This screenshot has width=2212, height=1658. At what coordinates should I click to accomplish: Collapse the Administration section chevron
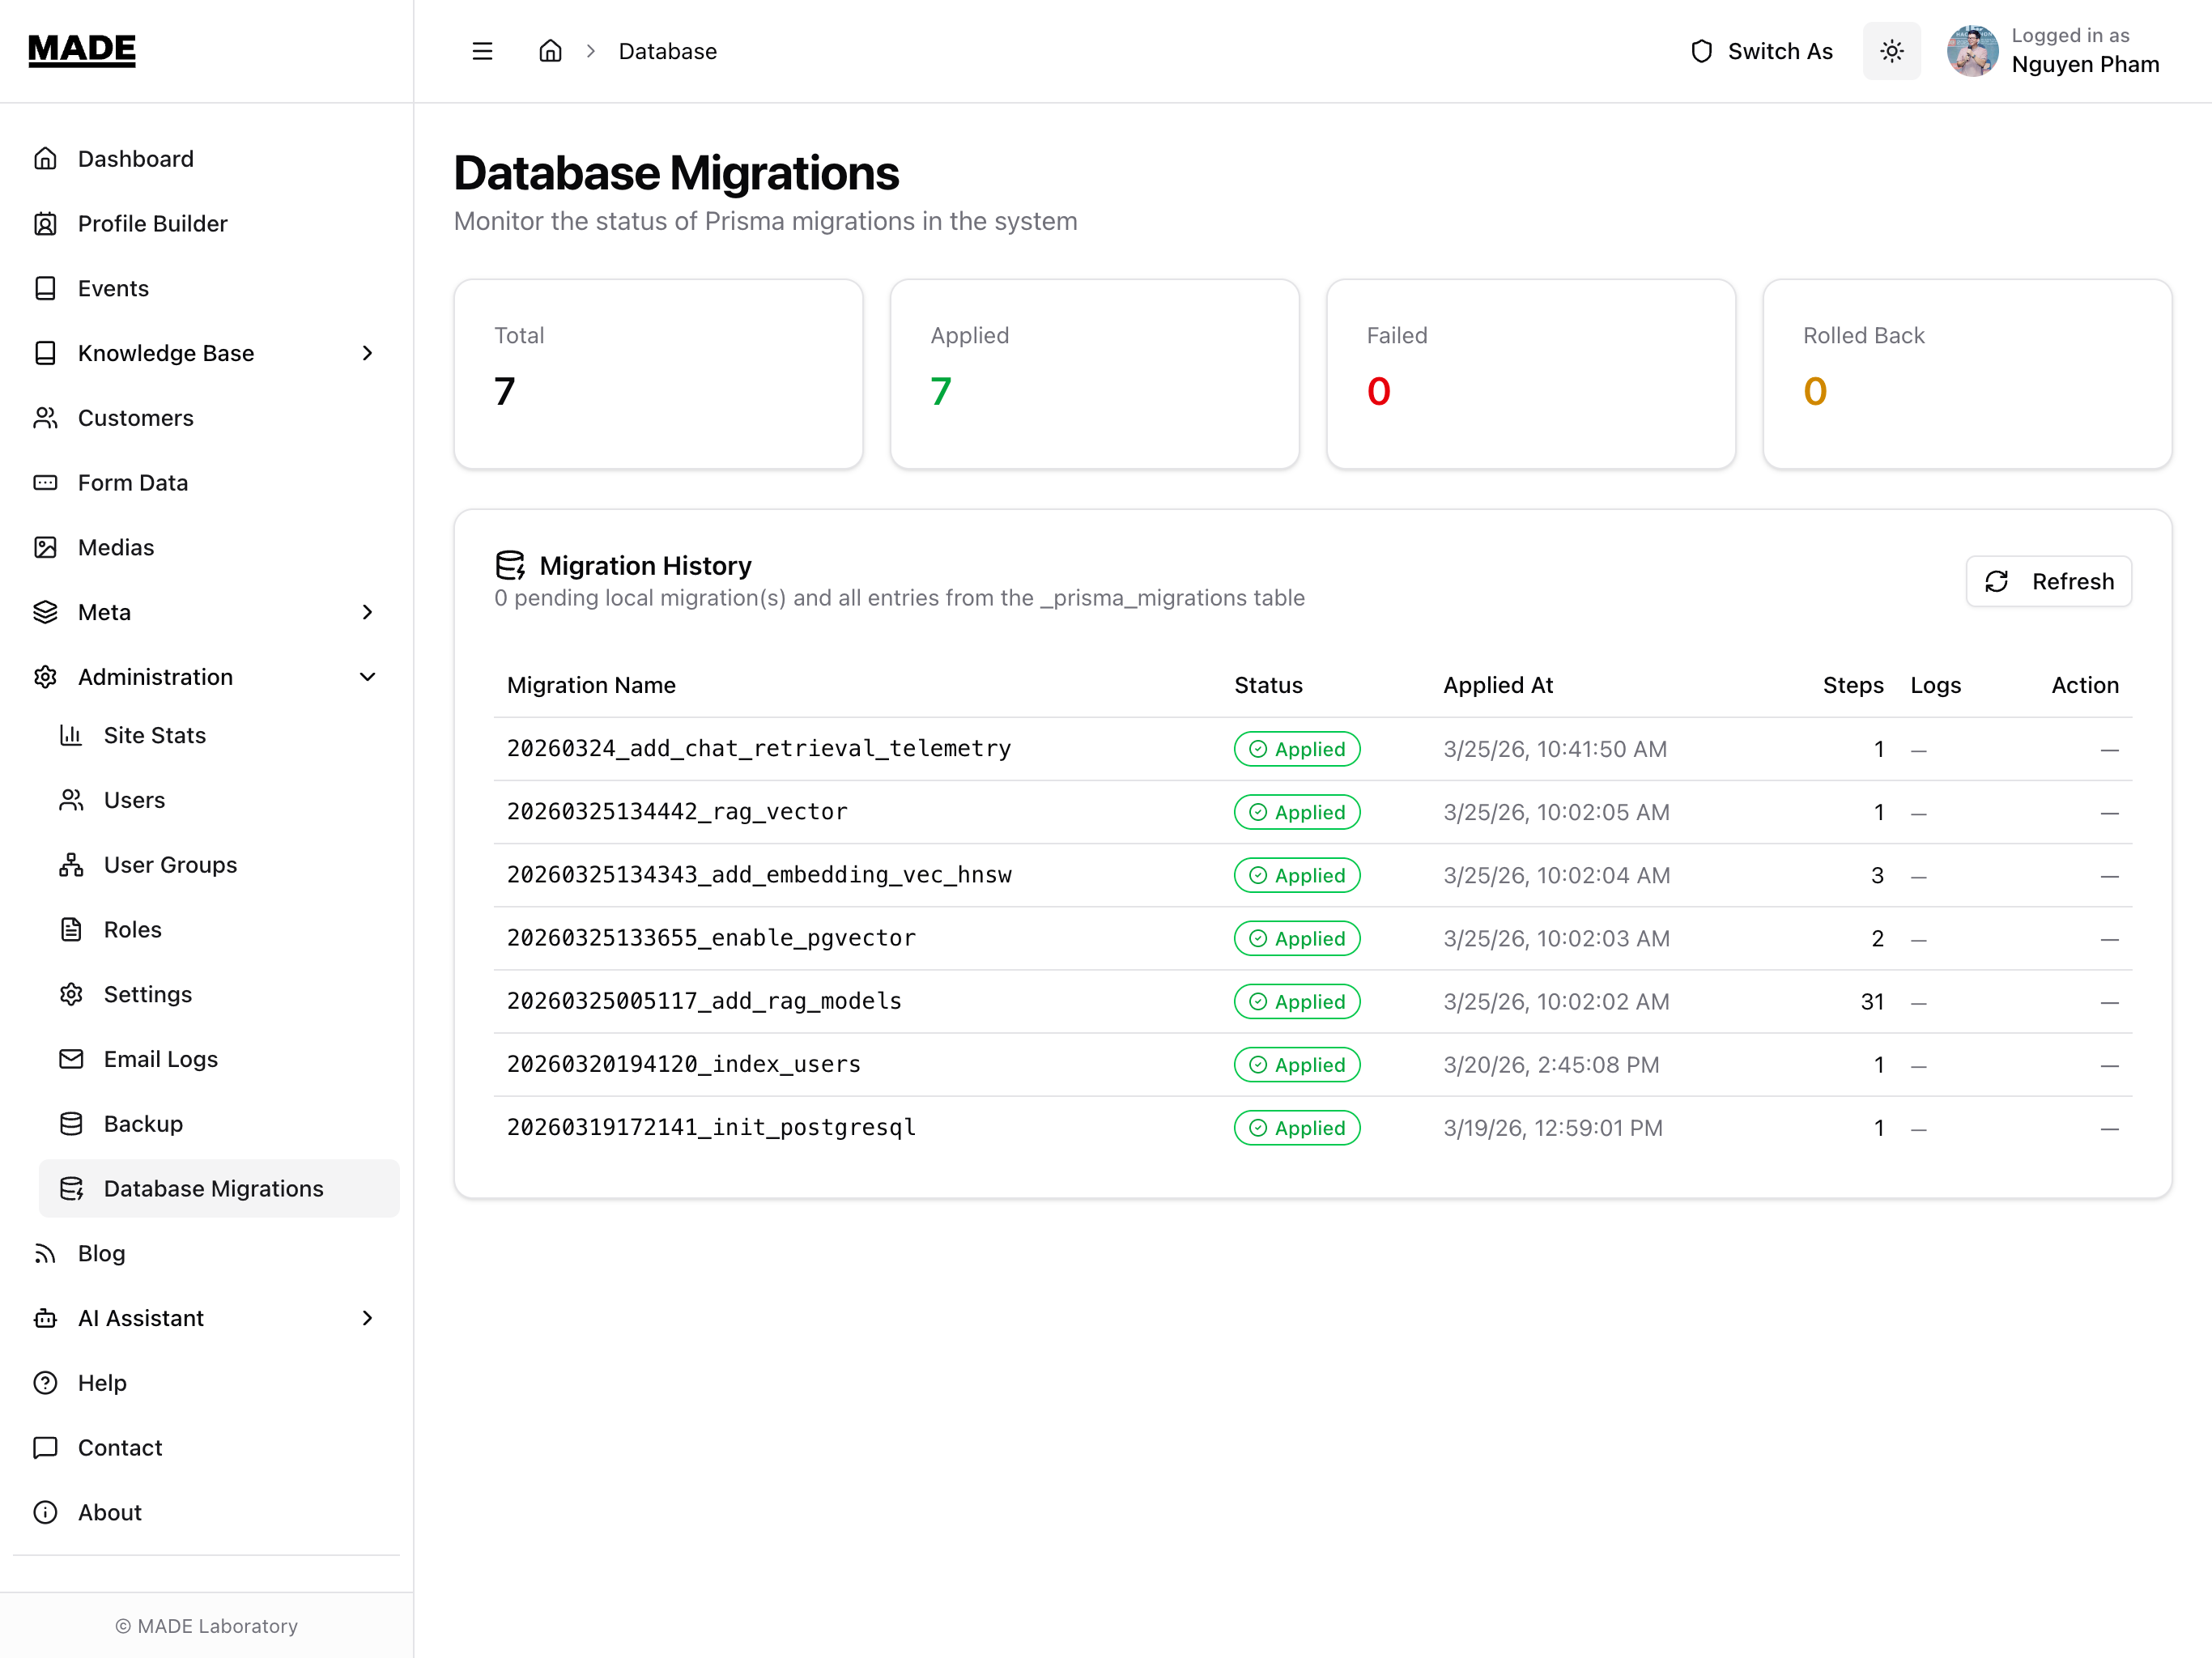(x=367, y=677)
